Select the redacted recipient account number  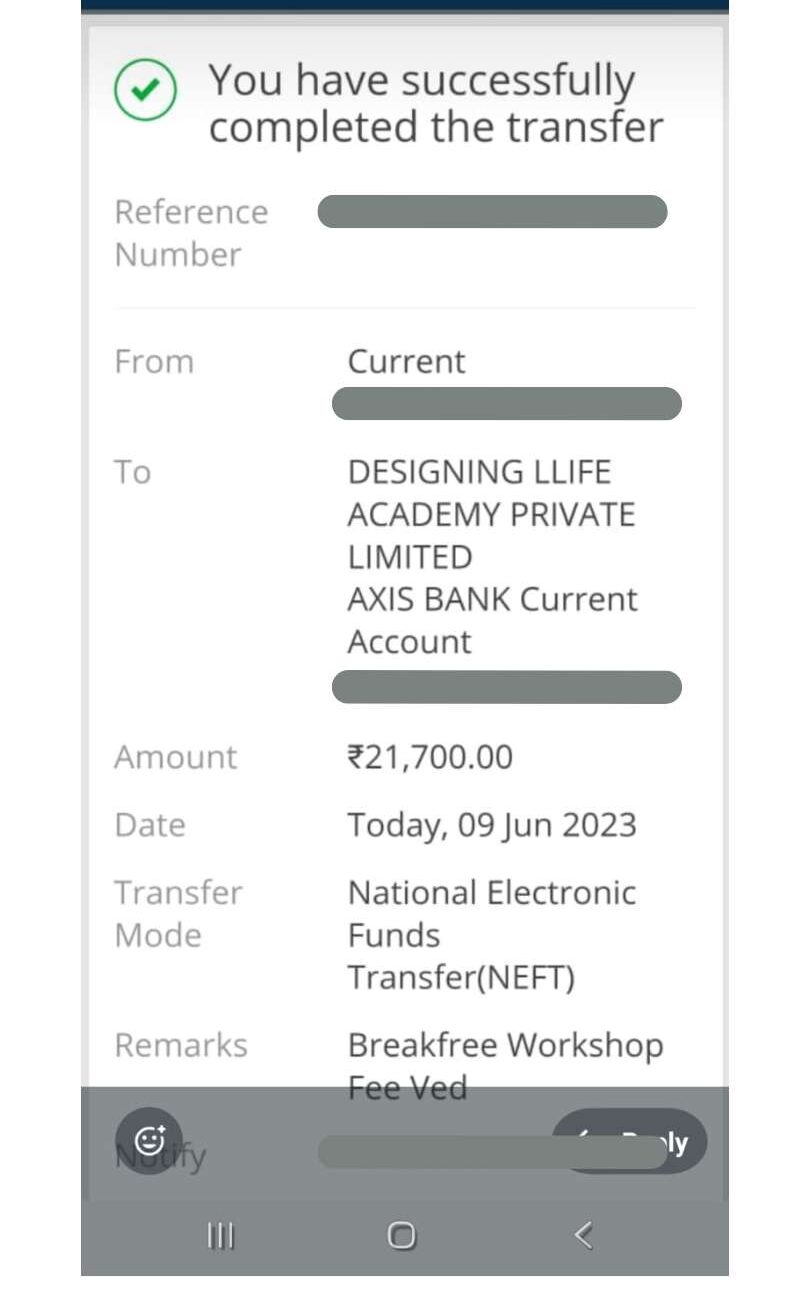pyautogui.click(x=506, y=688)
